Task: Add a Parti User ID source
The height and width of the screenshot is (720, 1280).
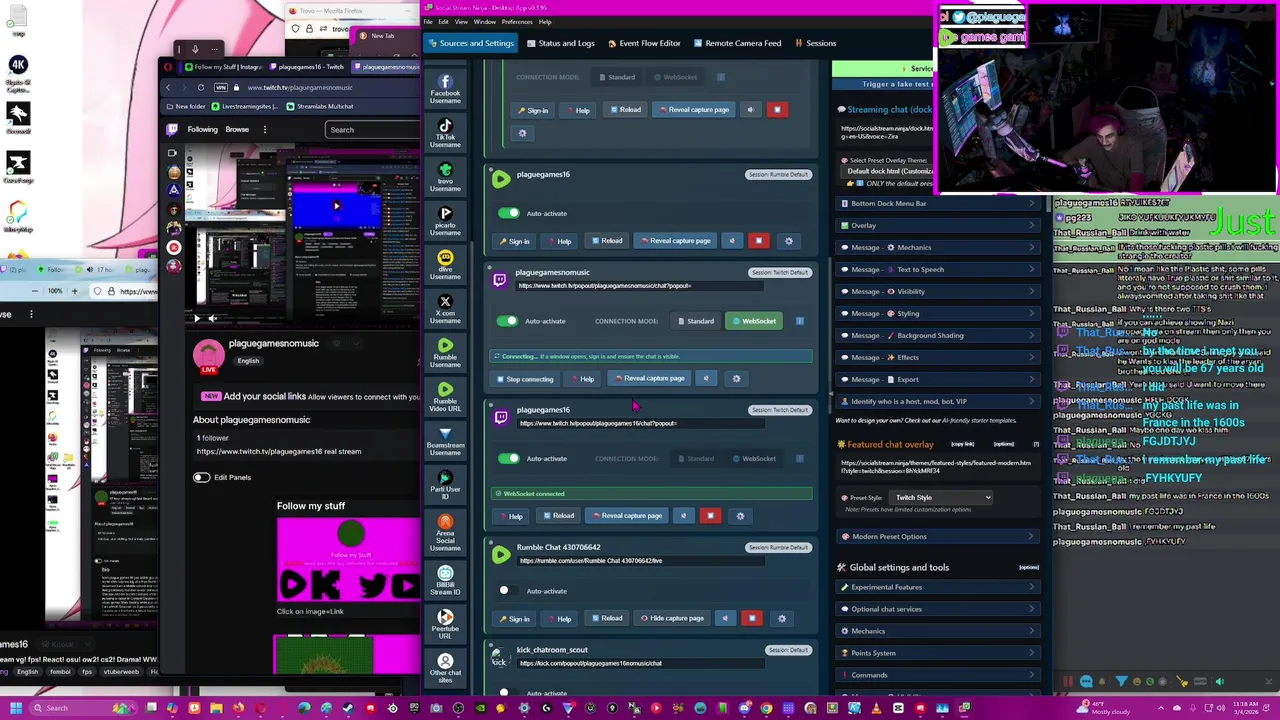Action: click(x=445, y=485)
